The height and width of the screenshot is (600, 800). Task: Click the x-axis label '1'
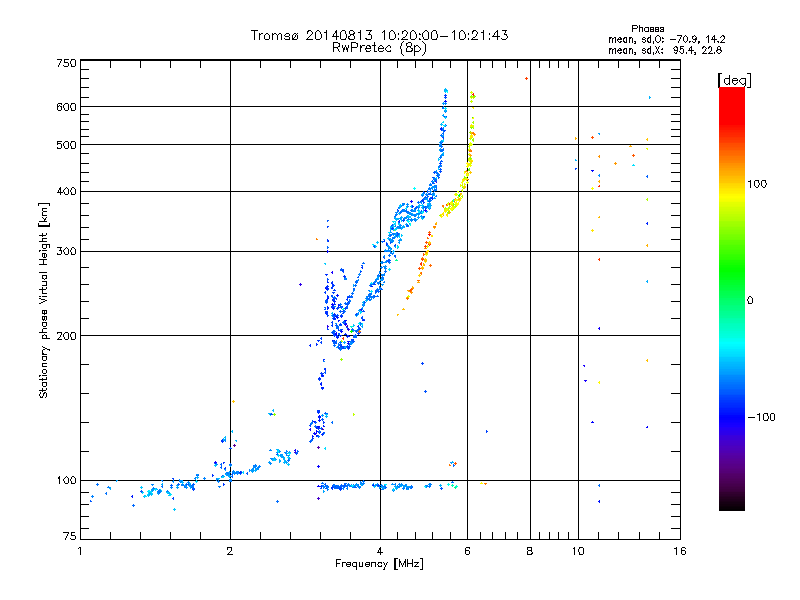coord(80,551)
